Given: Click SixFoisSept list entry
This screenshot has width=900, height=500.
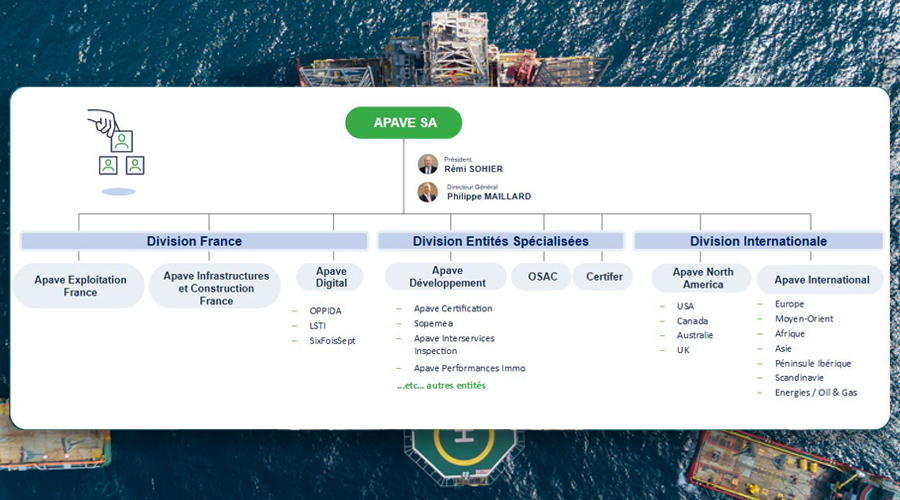Looking at the screenshot, I should [x=332, y=340].
